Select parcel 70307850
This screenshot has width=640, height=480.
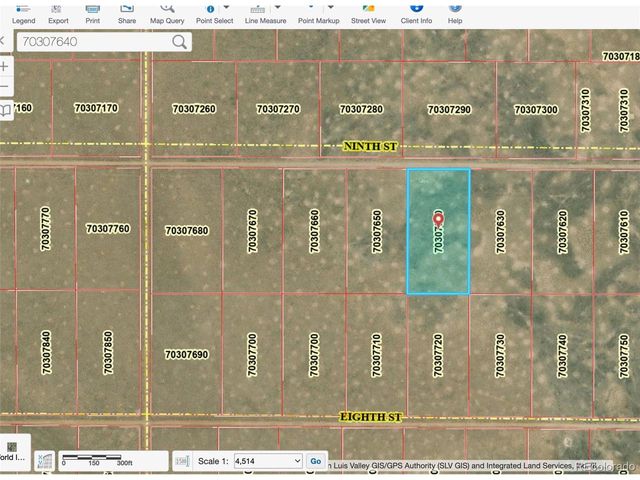coord(108,353)
